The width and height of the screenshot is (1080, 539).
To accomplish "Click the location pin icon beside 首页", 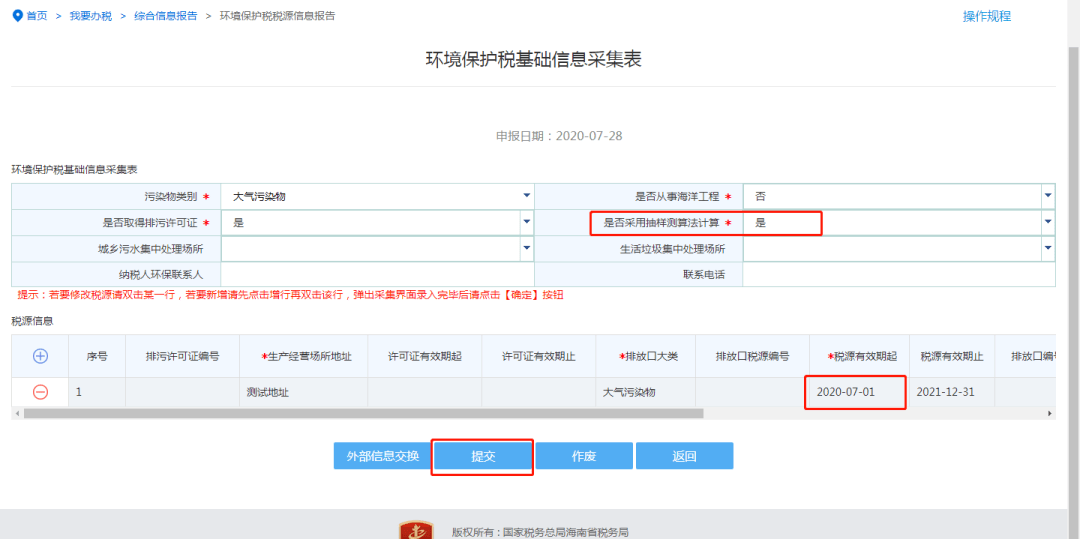I will (x=18, y=16).
